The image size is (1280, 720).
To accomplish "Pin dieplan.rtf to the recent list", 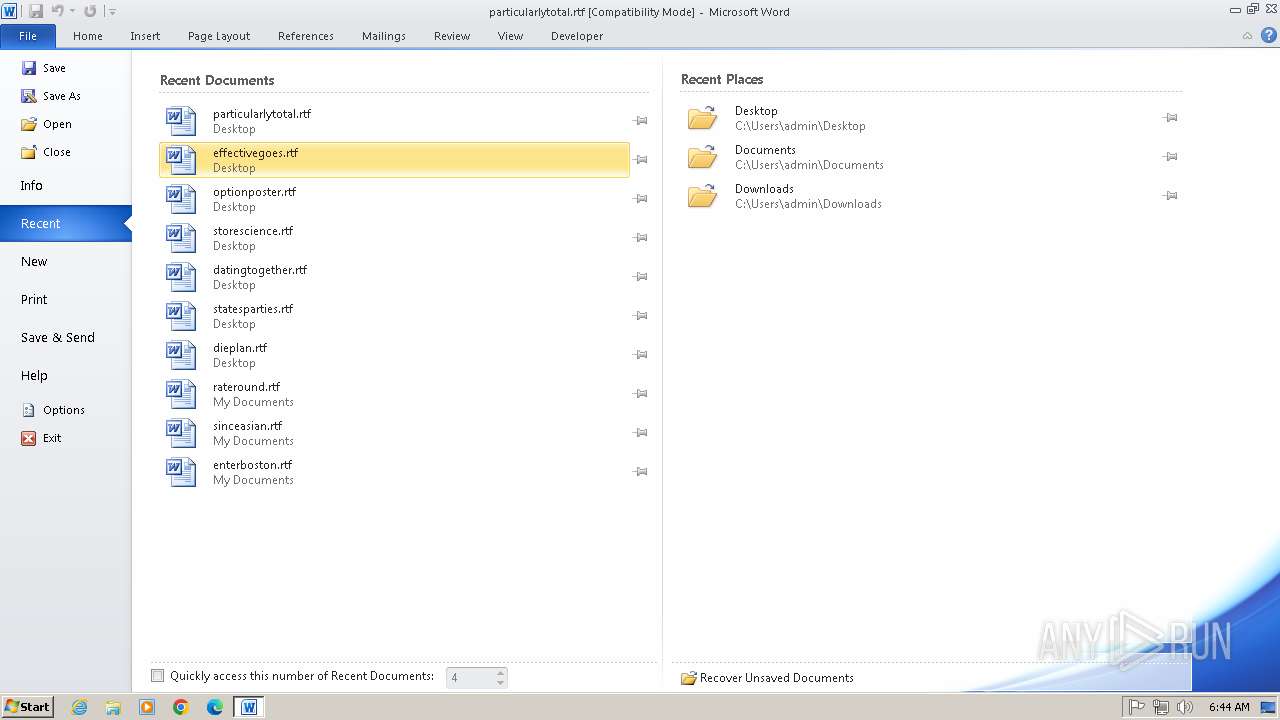I will tap(640, 355).
